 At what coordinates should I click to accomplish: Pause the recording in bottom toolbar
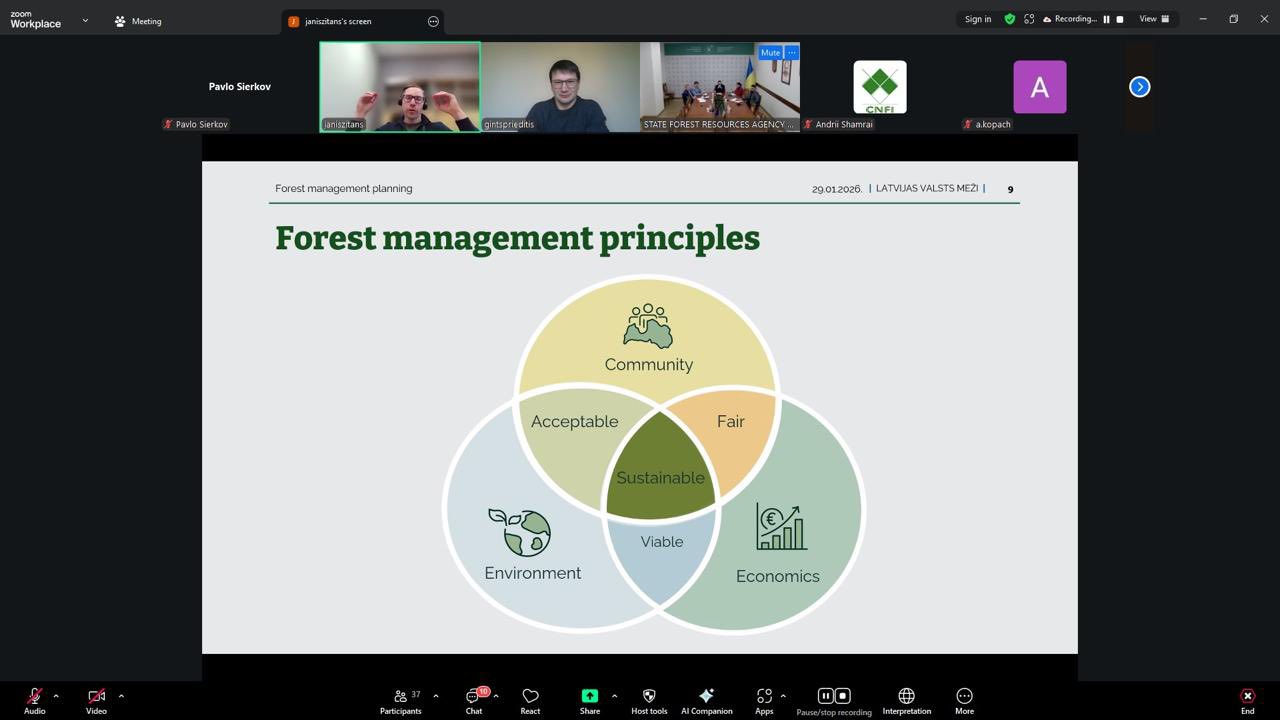825,696
